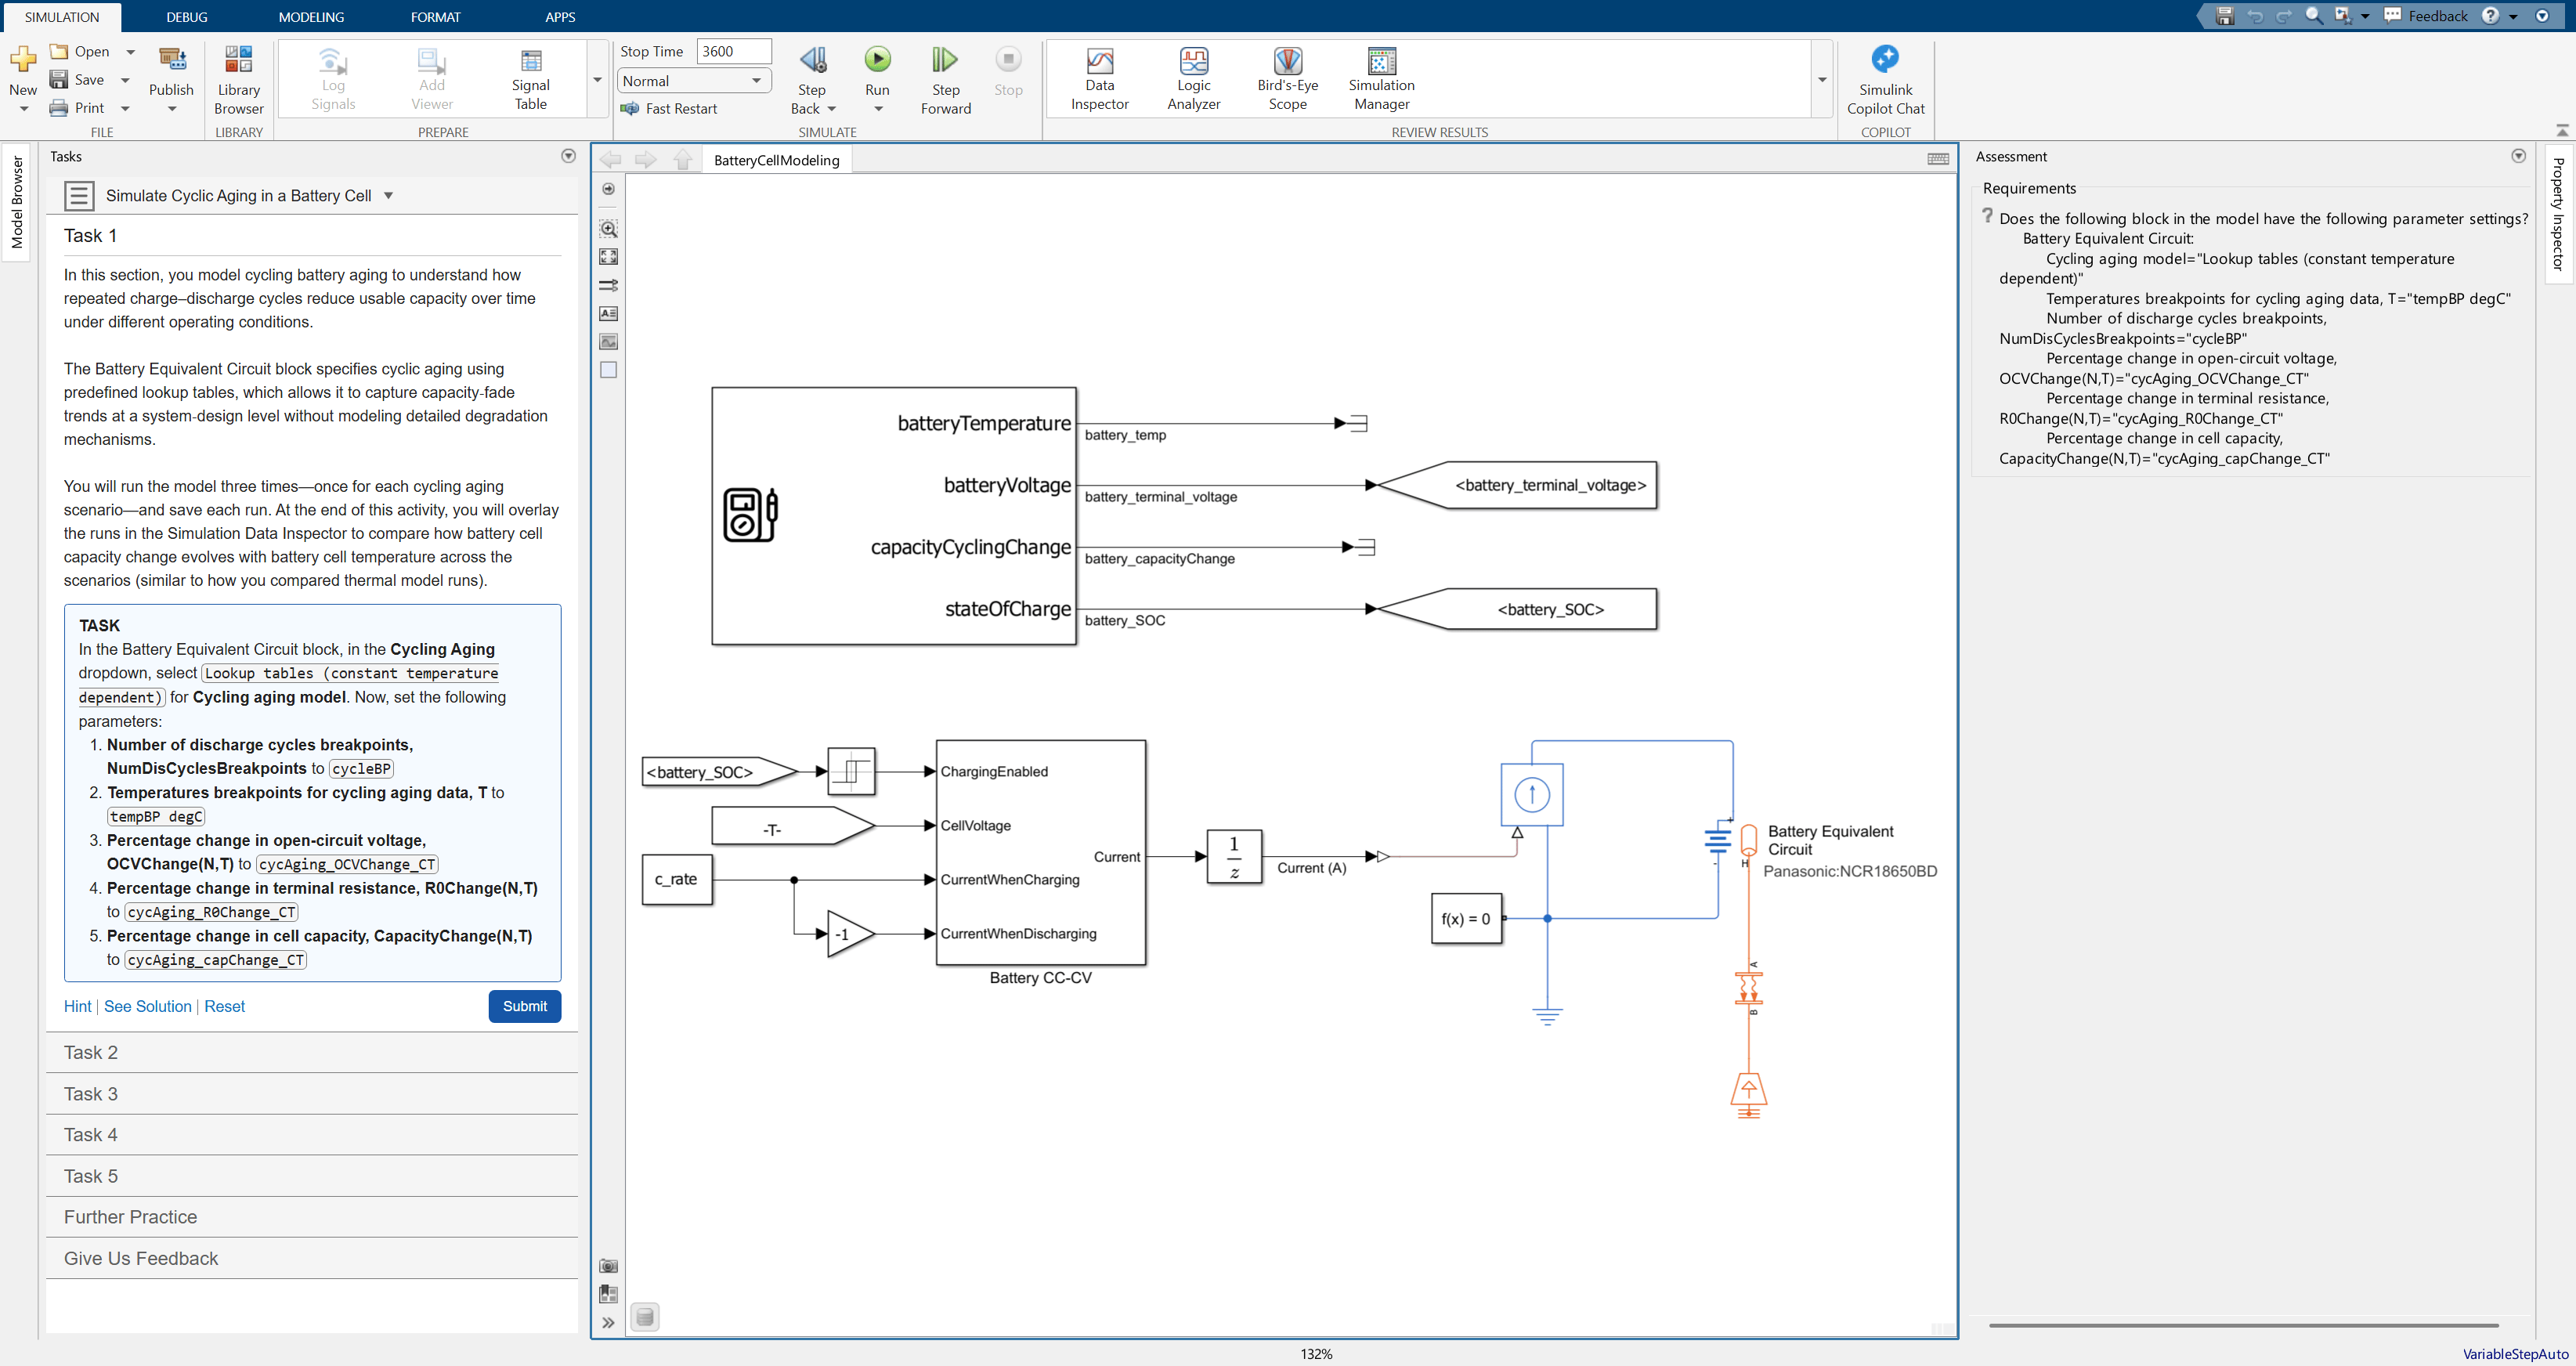
Task: Click the VariableStepAuto solver status
Action: tap(2515, 1354)
